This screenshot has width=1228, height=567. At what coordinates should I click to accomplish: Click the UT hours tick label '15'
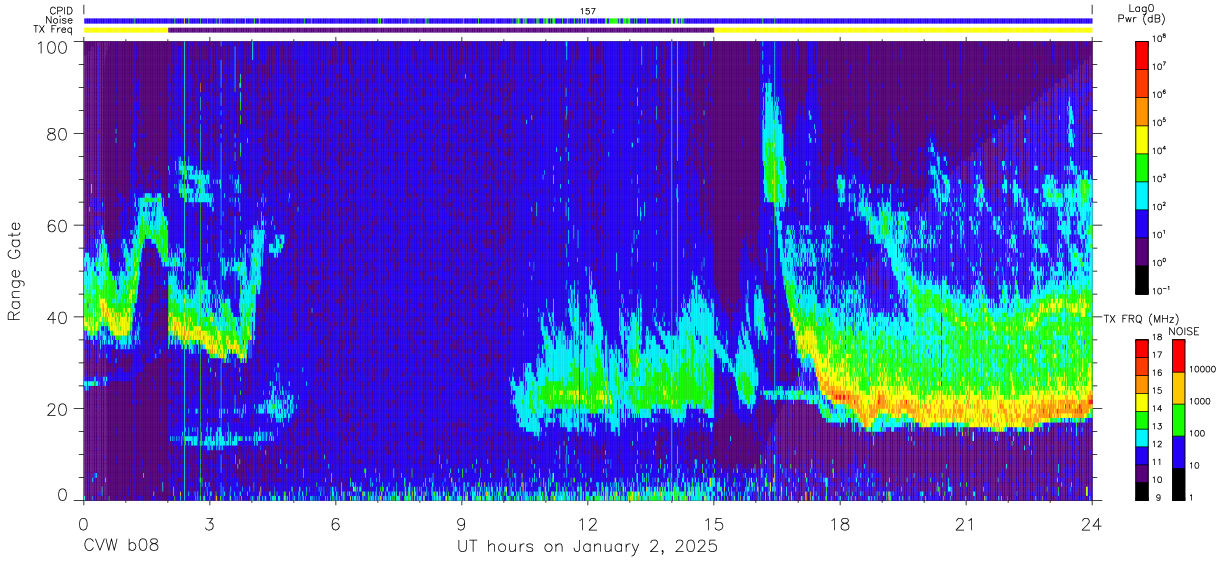714,525
